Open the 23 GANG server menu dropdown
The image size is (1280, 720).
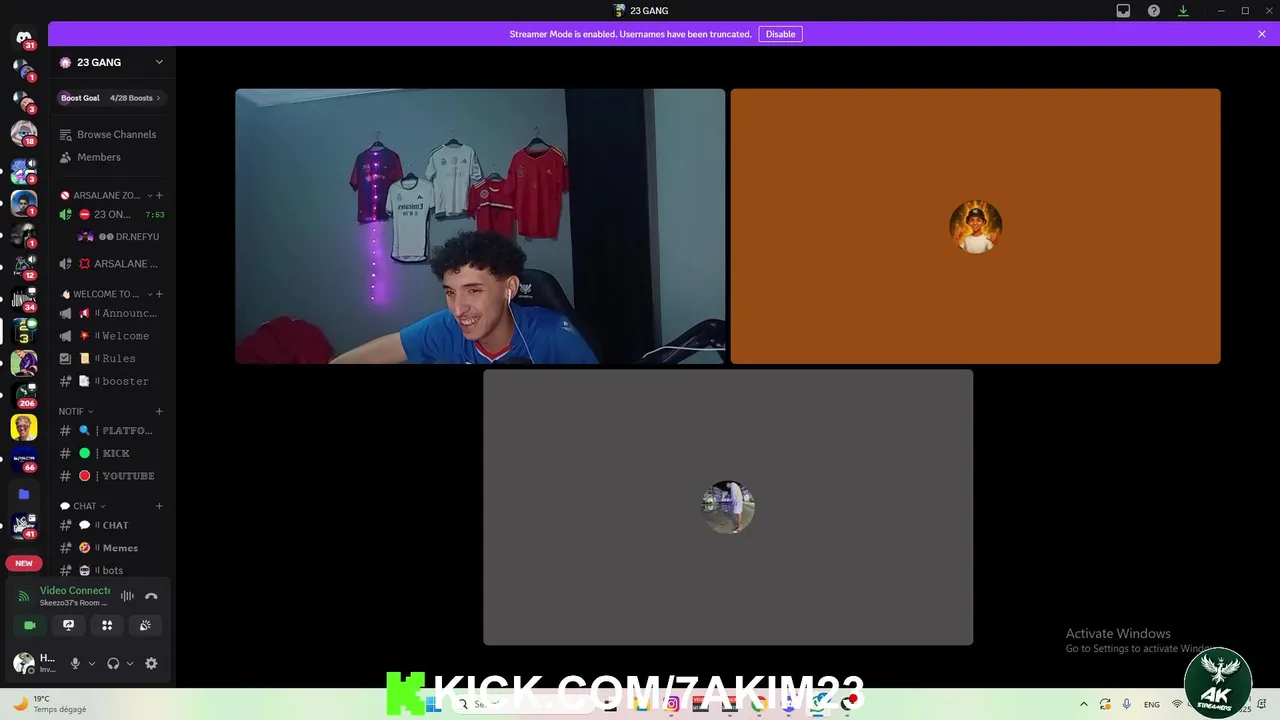(x=159, y=62)
